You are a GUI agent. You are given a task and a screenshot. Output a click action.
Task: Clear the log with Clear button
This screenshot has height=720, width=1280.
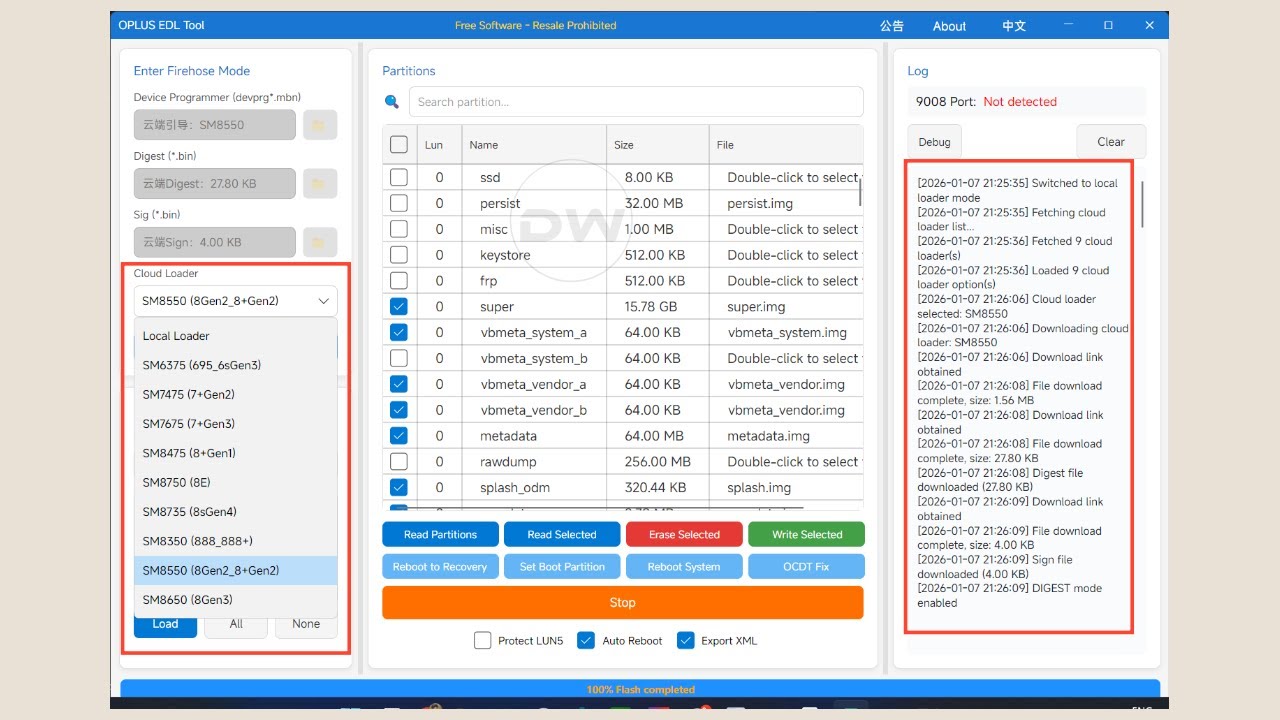1111,142
